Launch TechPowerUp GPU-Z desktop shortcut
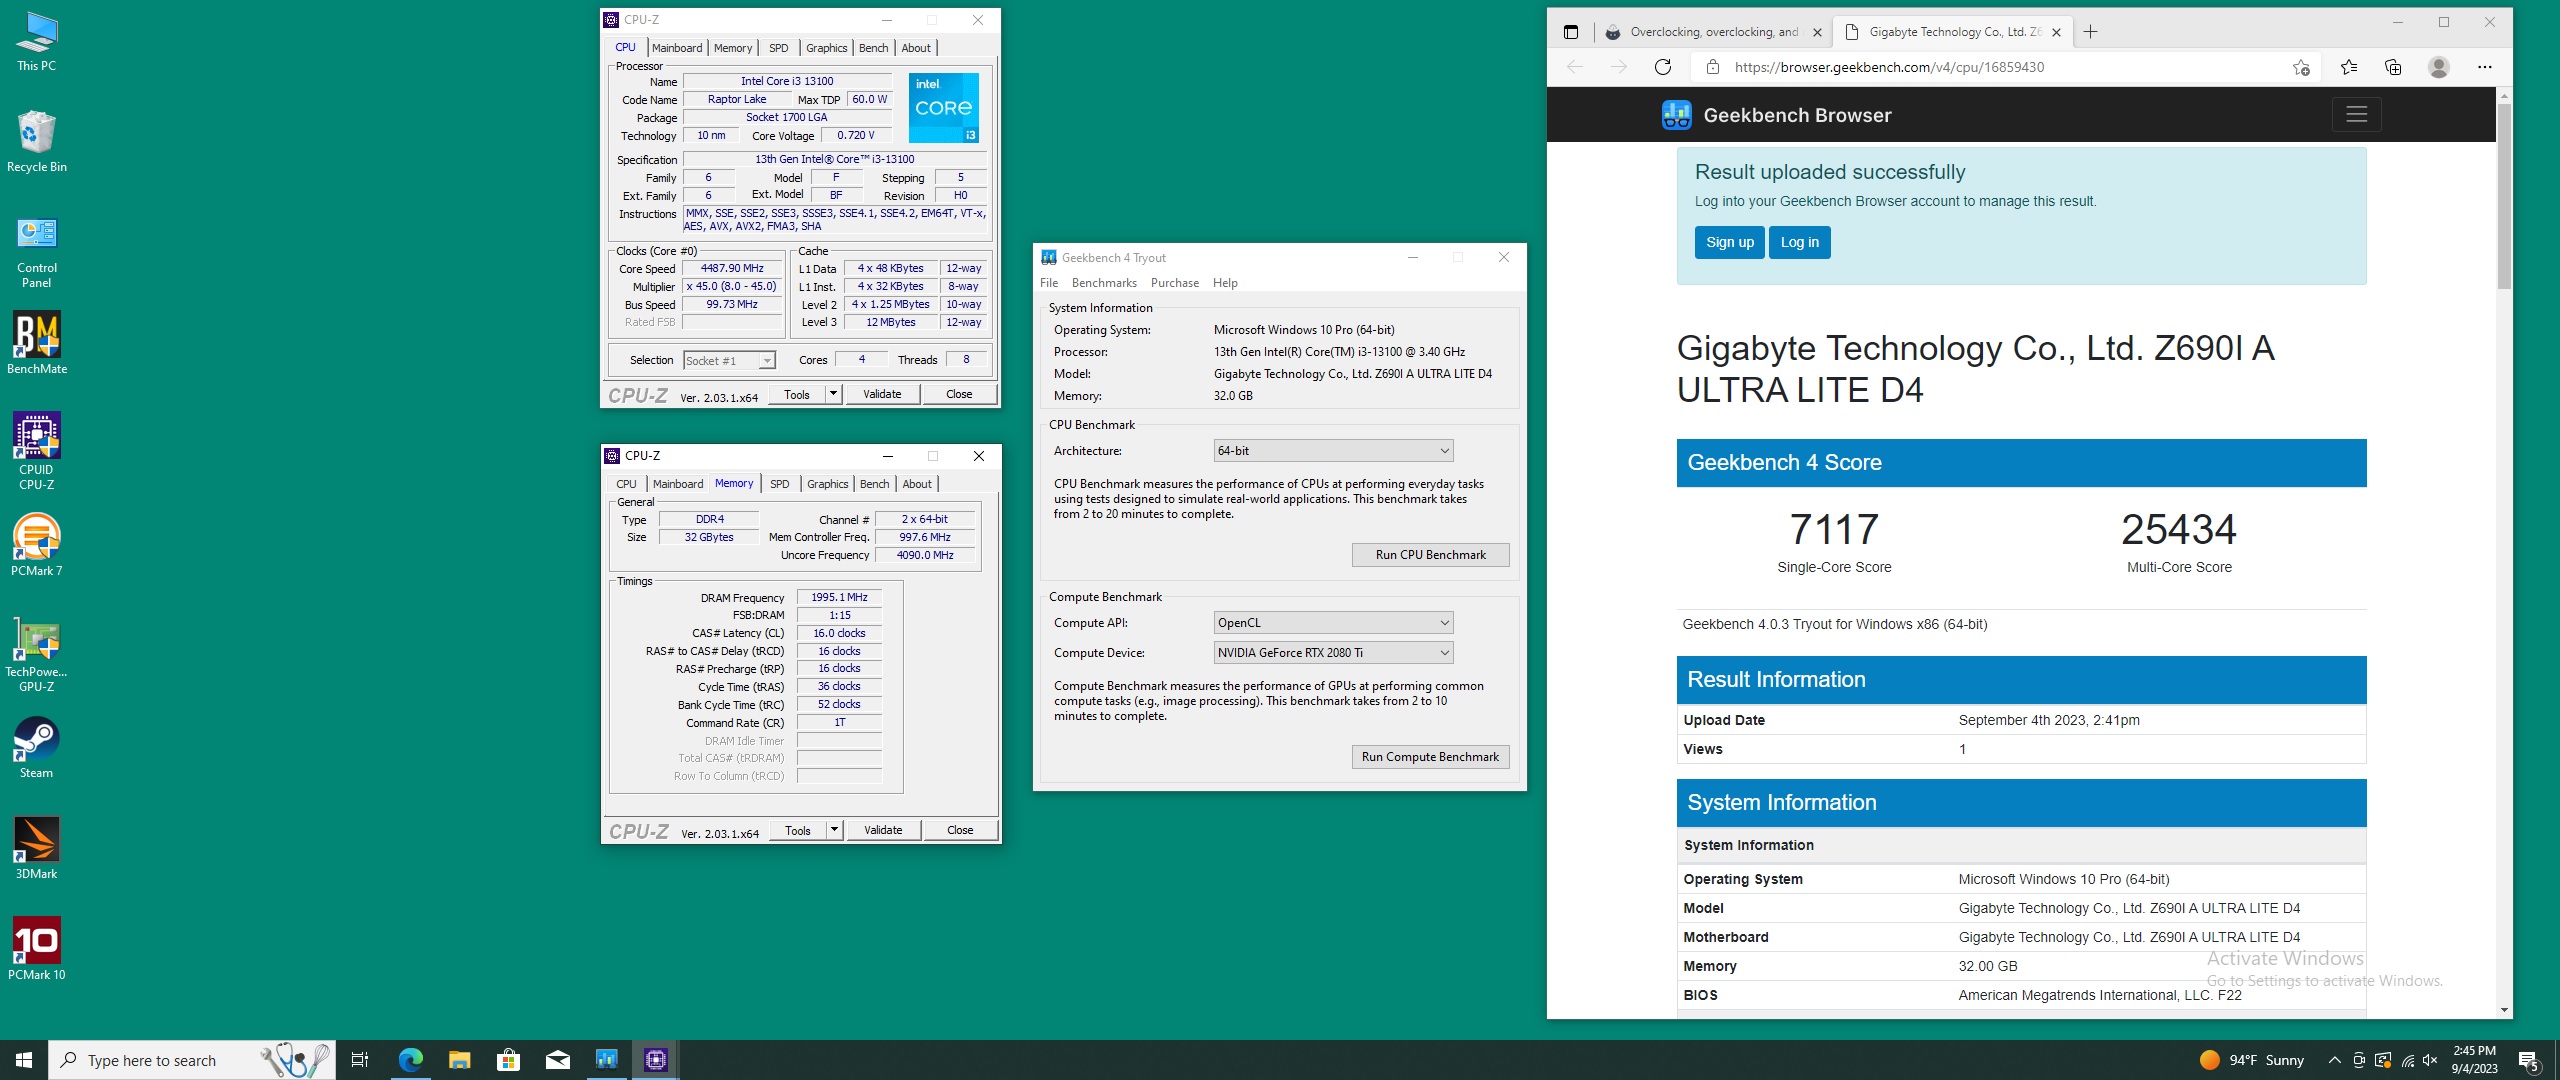2560x1080 pixels. pos(37,654)
